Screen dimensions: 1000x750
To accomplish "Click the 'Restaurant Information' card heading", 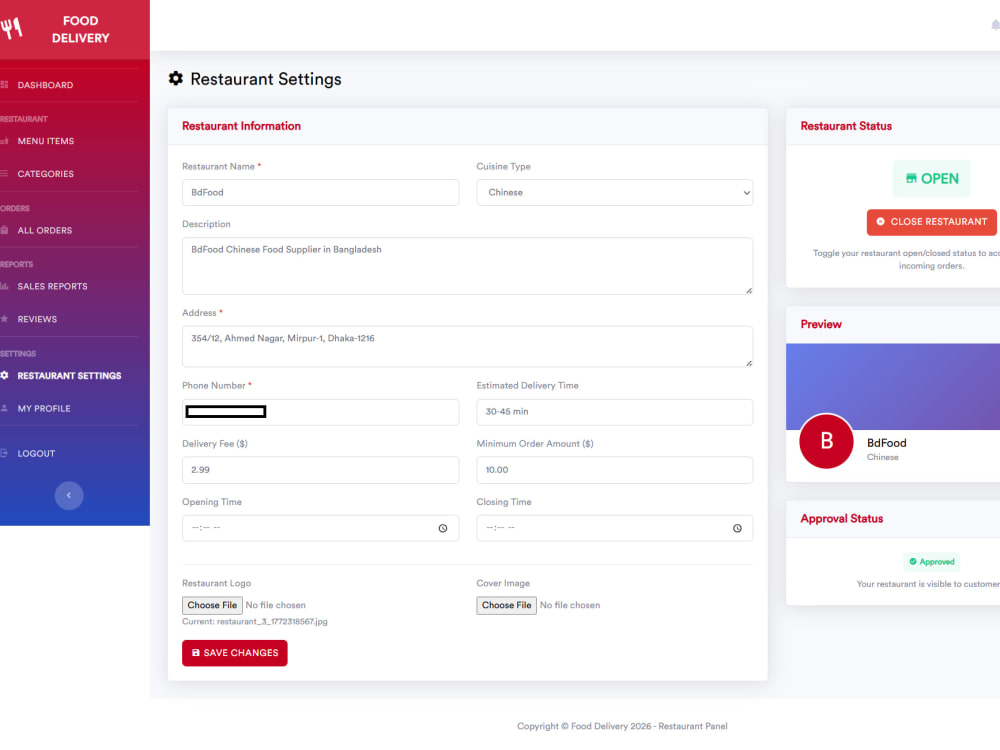I will tap(241, 126).
